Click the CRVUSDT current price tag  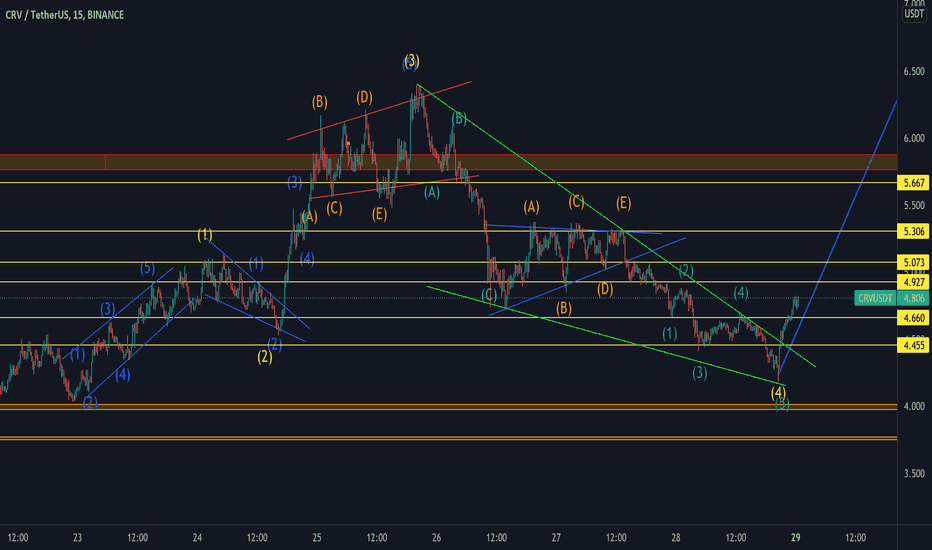pyautogui.click(x=876, y=298)
